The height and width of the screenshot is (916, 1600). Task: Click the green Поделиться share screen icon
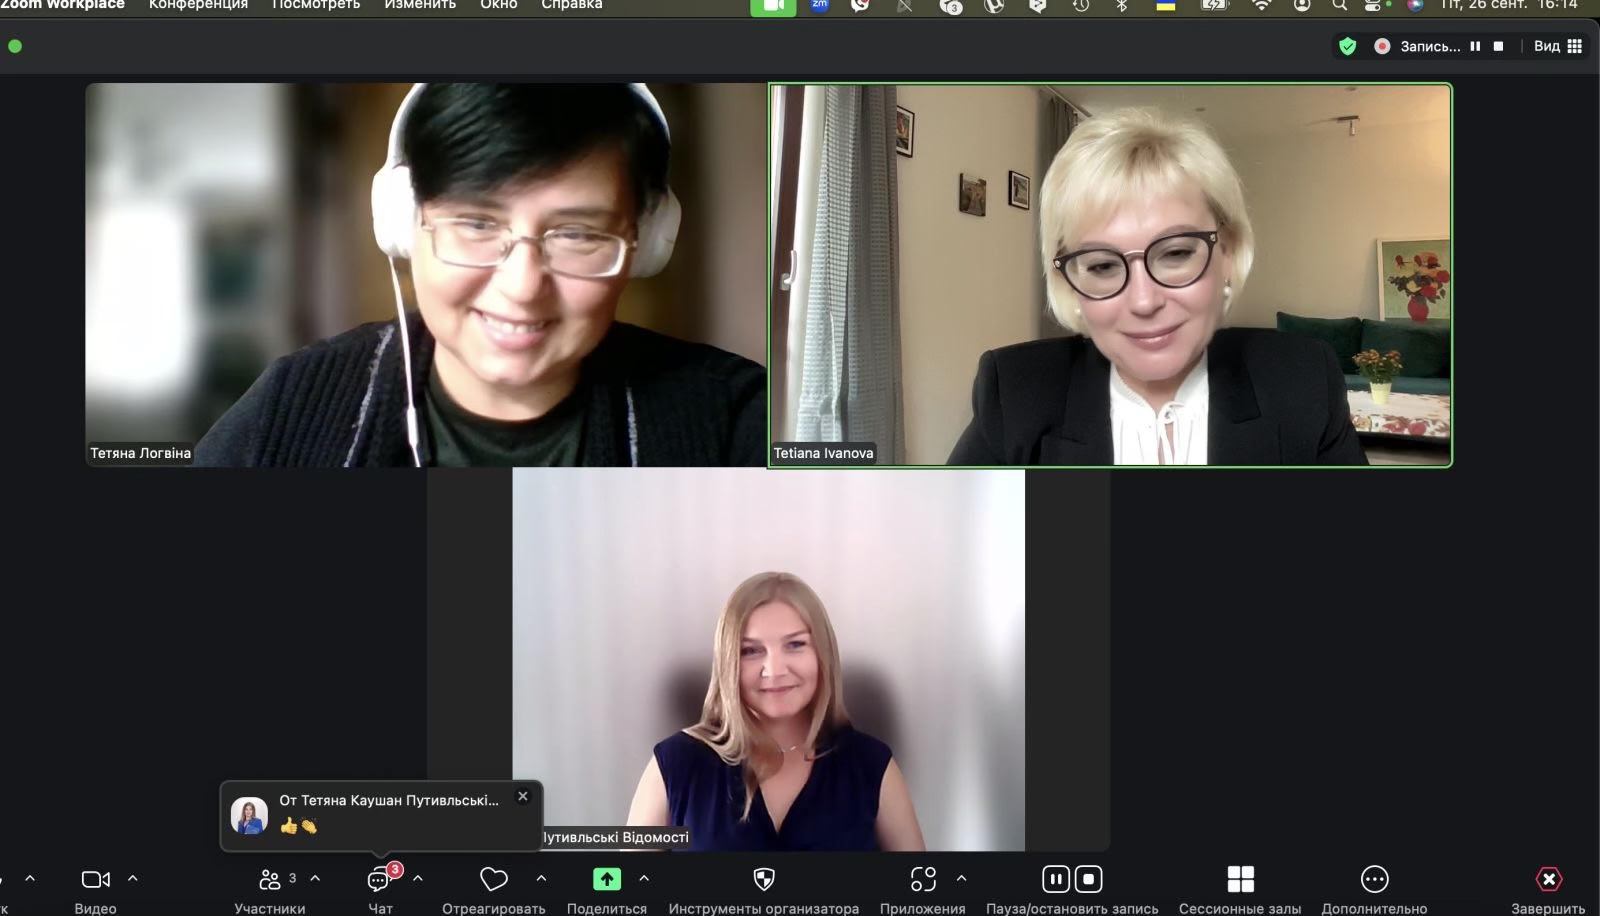606,880
